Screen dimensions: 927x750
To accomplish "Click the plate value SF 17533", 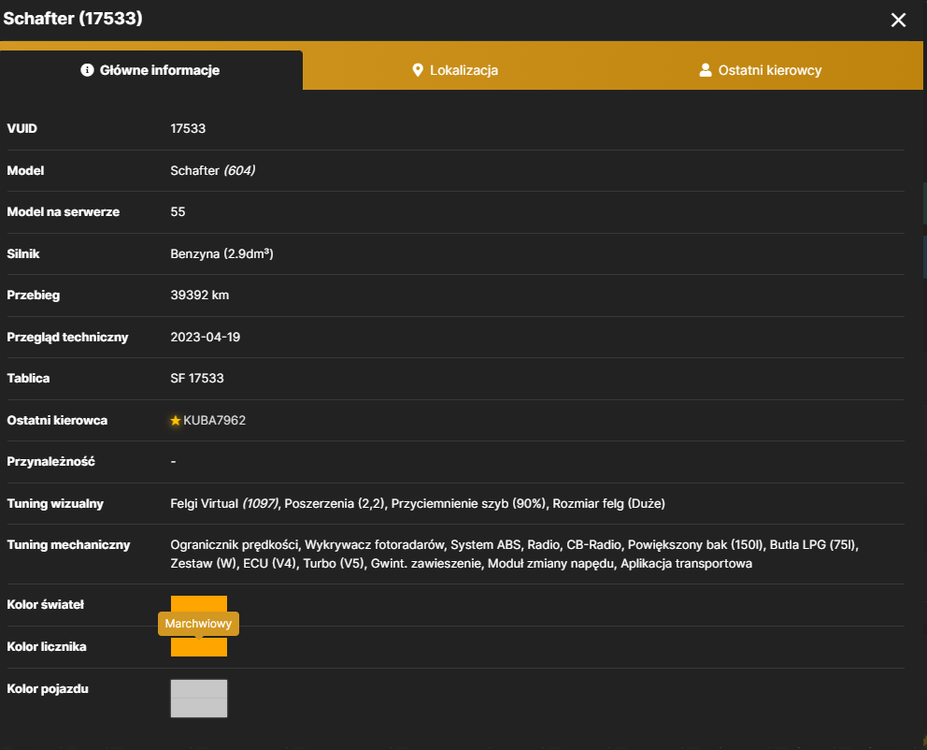I will point(197,378).
